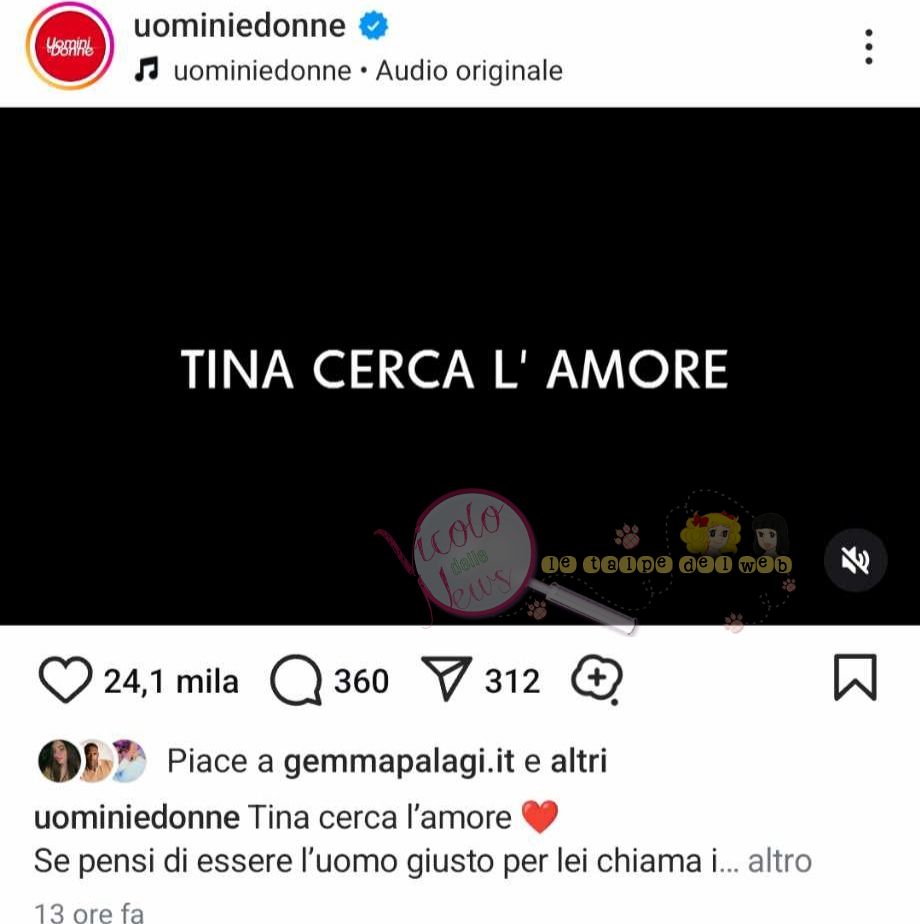Open uominiedonne username in the caption
This screenshot has width=920, height=924.
pyautogui.click(x=137, y=818)
